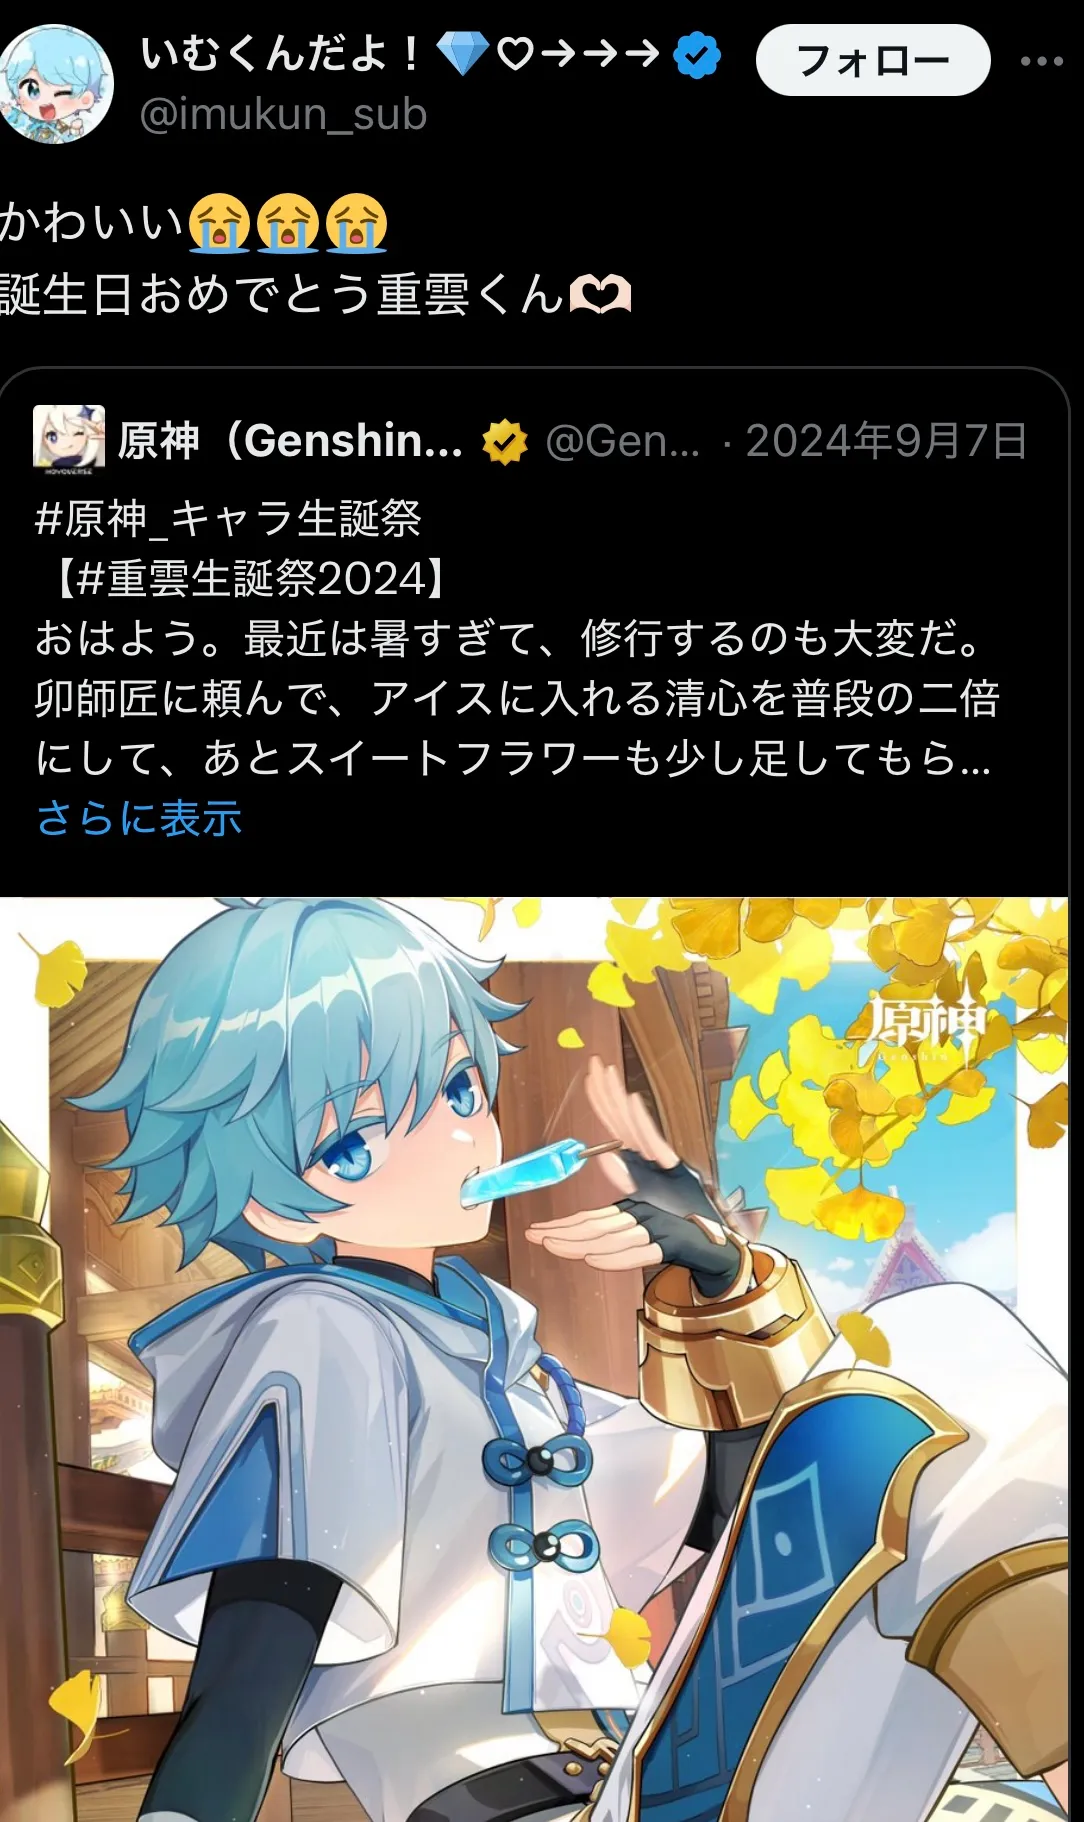
Task: Open the 2024年9月7日 timestamp
Action: click(886, 440)
